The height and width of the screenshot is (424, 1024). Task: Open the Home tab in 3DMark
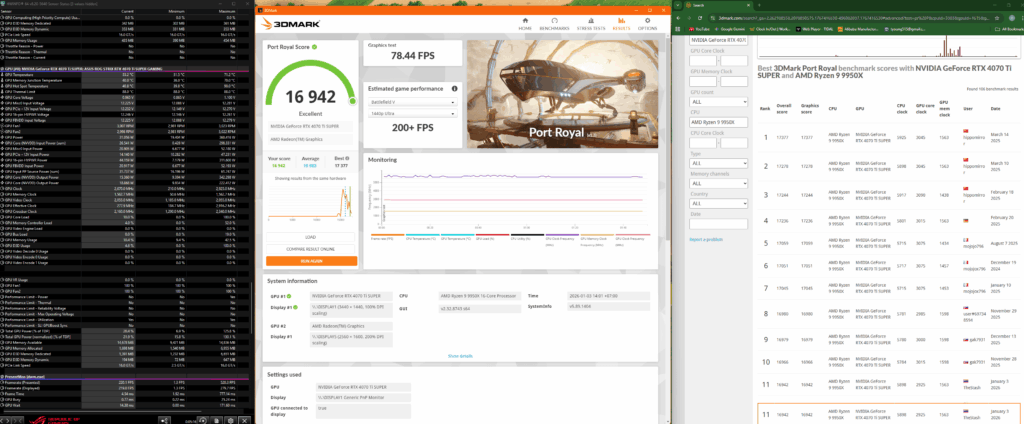525,24
